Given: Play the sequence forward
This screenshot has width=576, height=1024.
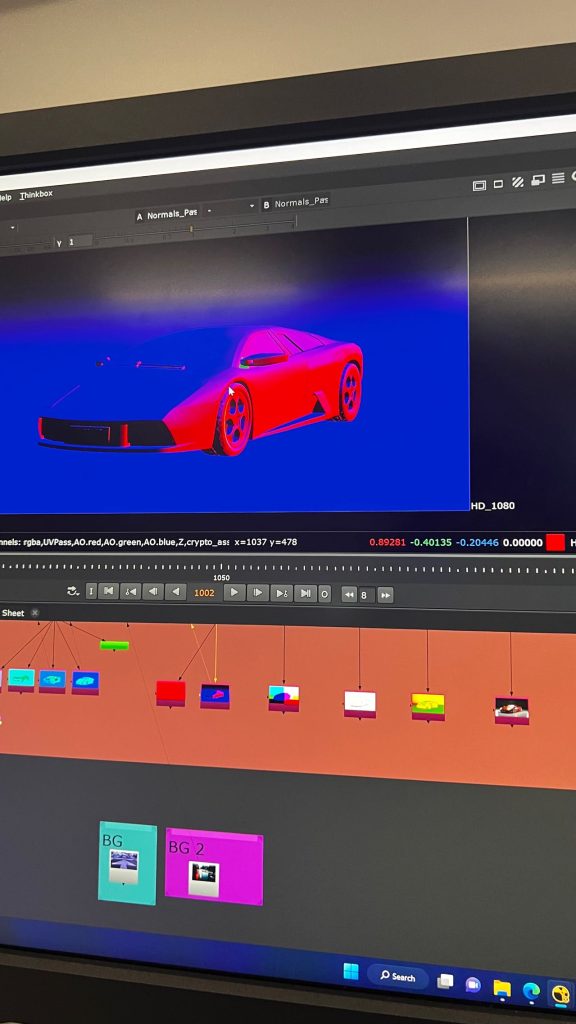Looking at the screenshot, I should pyautogui.click(x=234, y=592).
